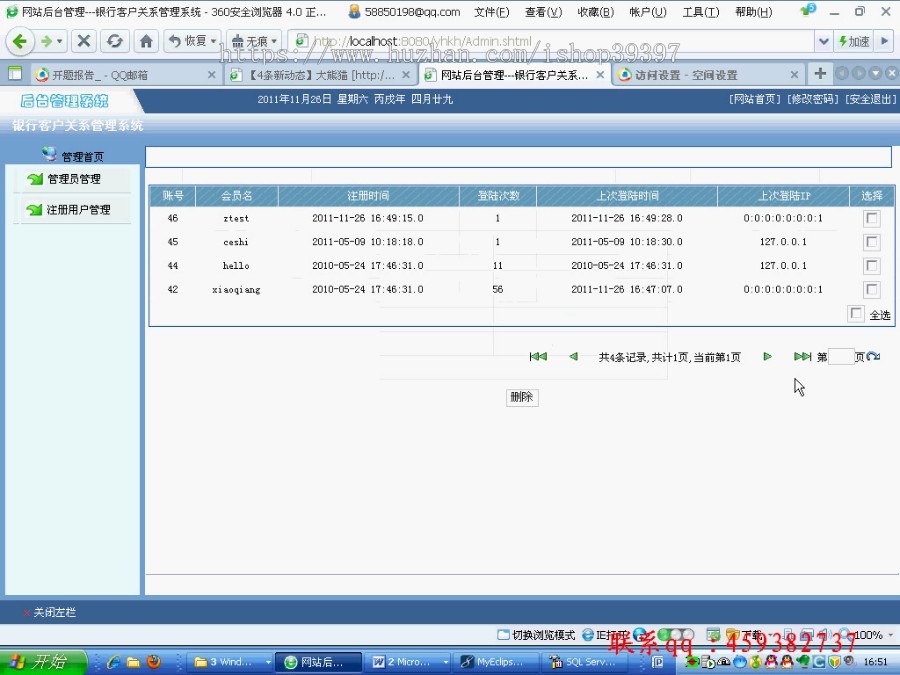Open folder icon in quick launch
900x675 pixels.
[x=133, y=662]
